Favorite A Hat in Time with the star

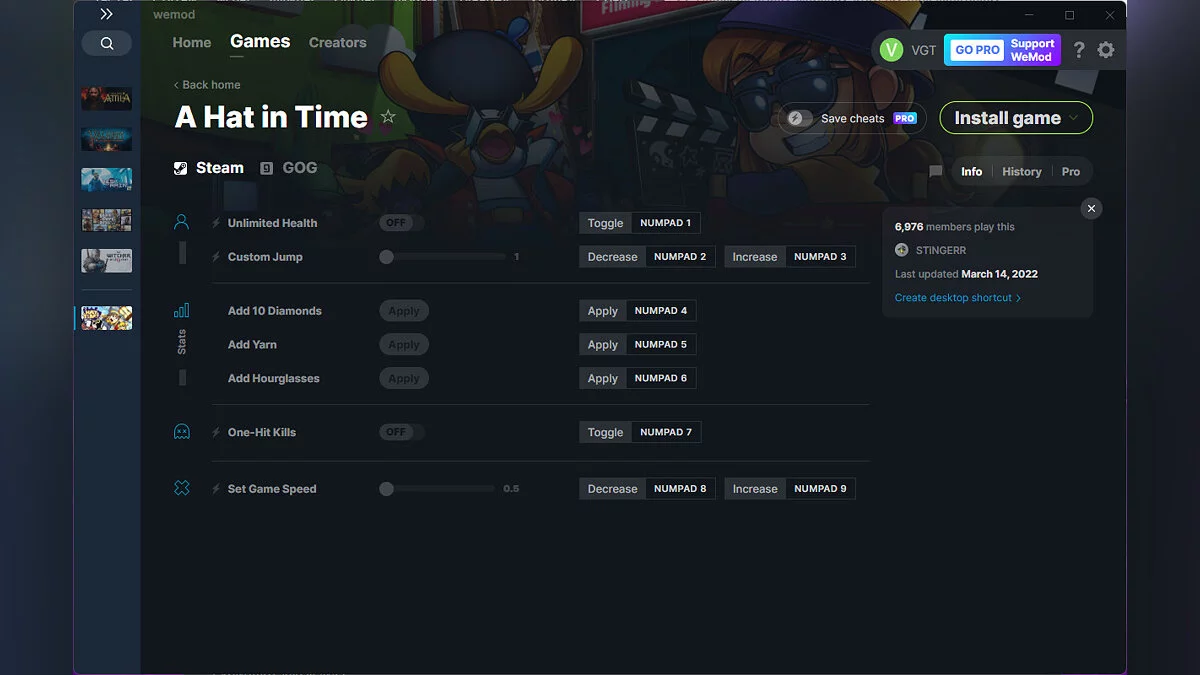click(x=388, y=116)
